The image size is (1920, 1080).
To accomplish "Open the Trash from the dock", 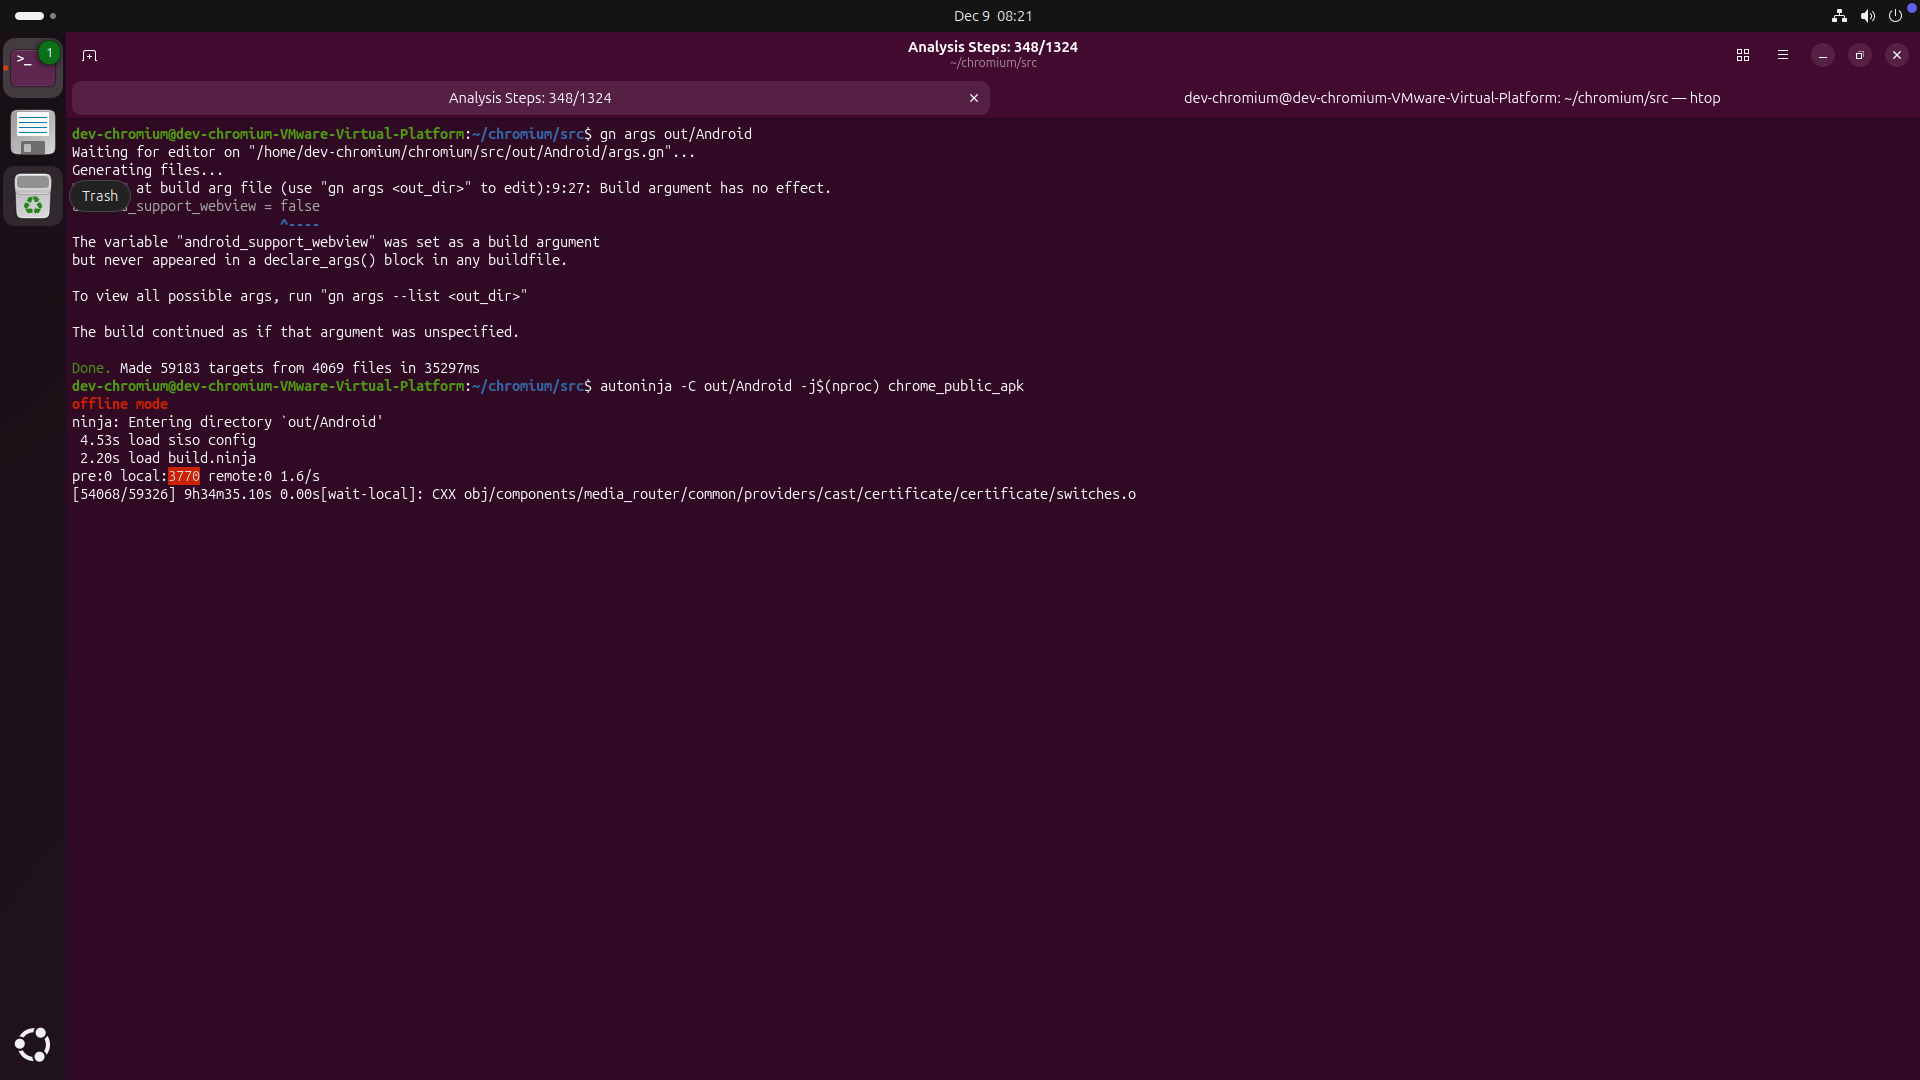I will tap(33, 196).
